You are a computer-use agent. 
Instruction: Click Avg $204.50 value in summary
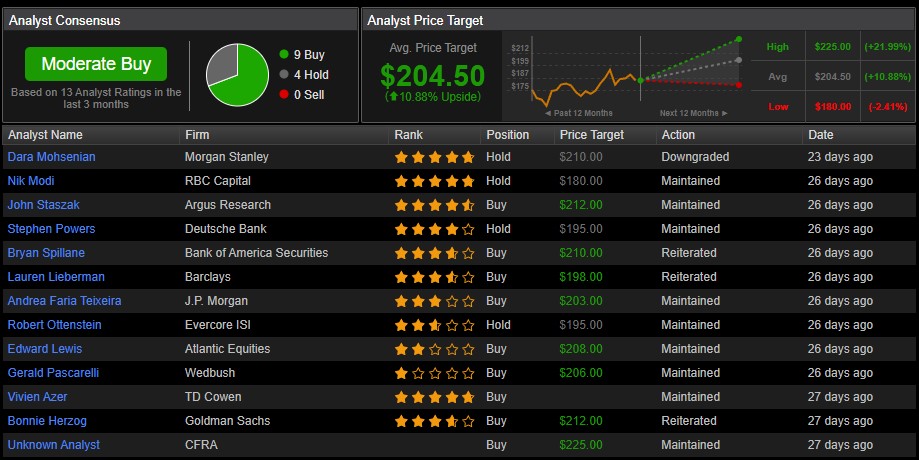[832, 77]
